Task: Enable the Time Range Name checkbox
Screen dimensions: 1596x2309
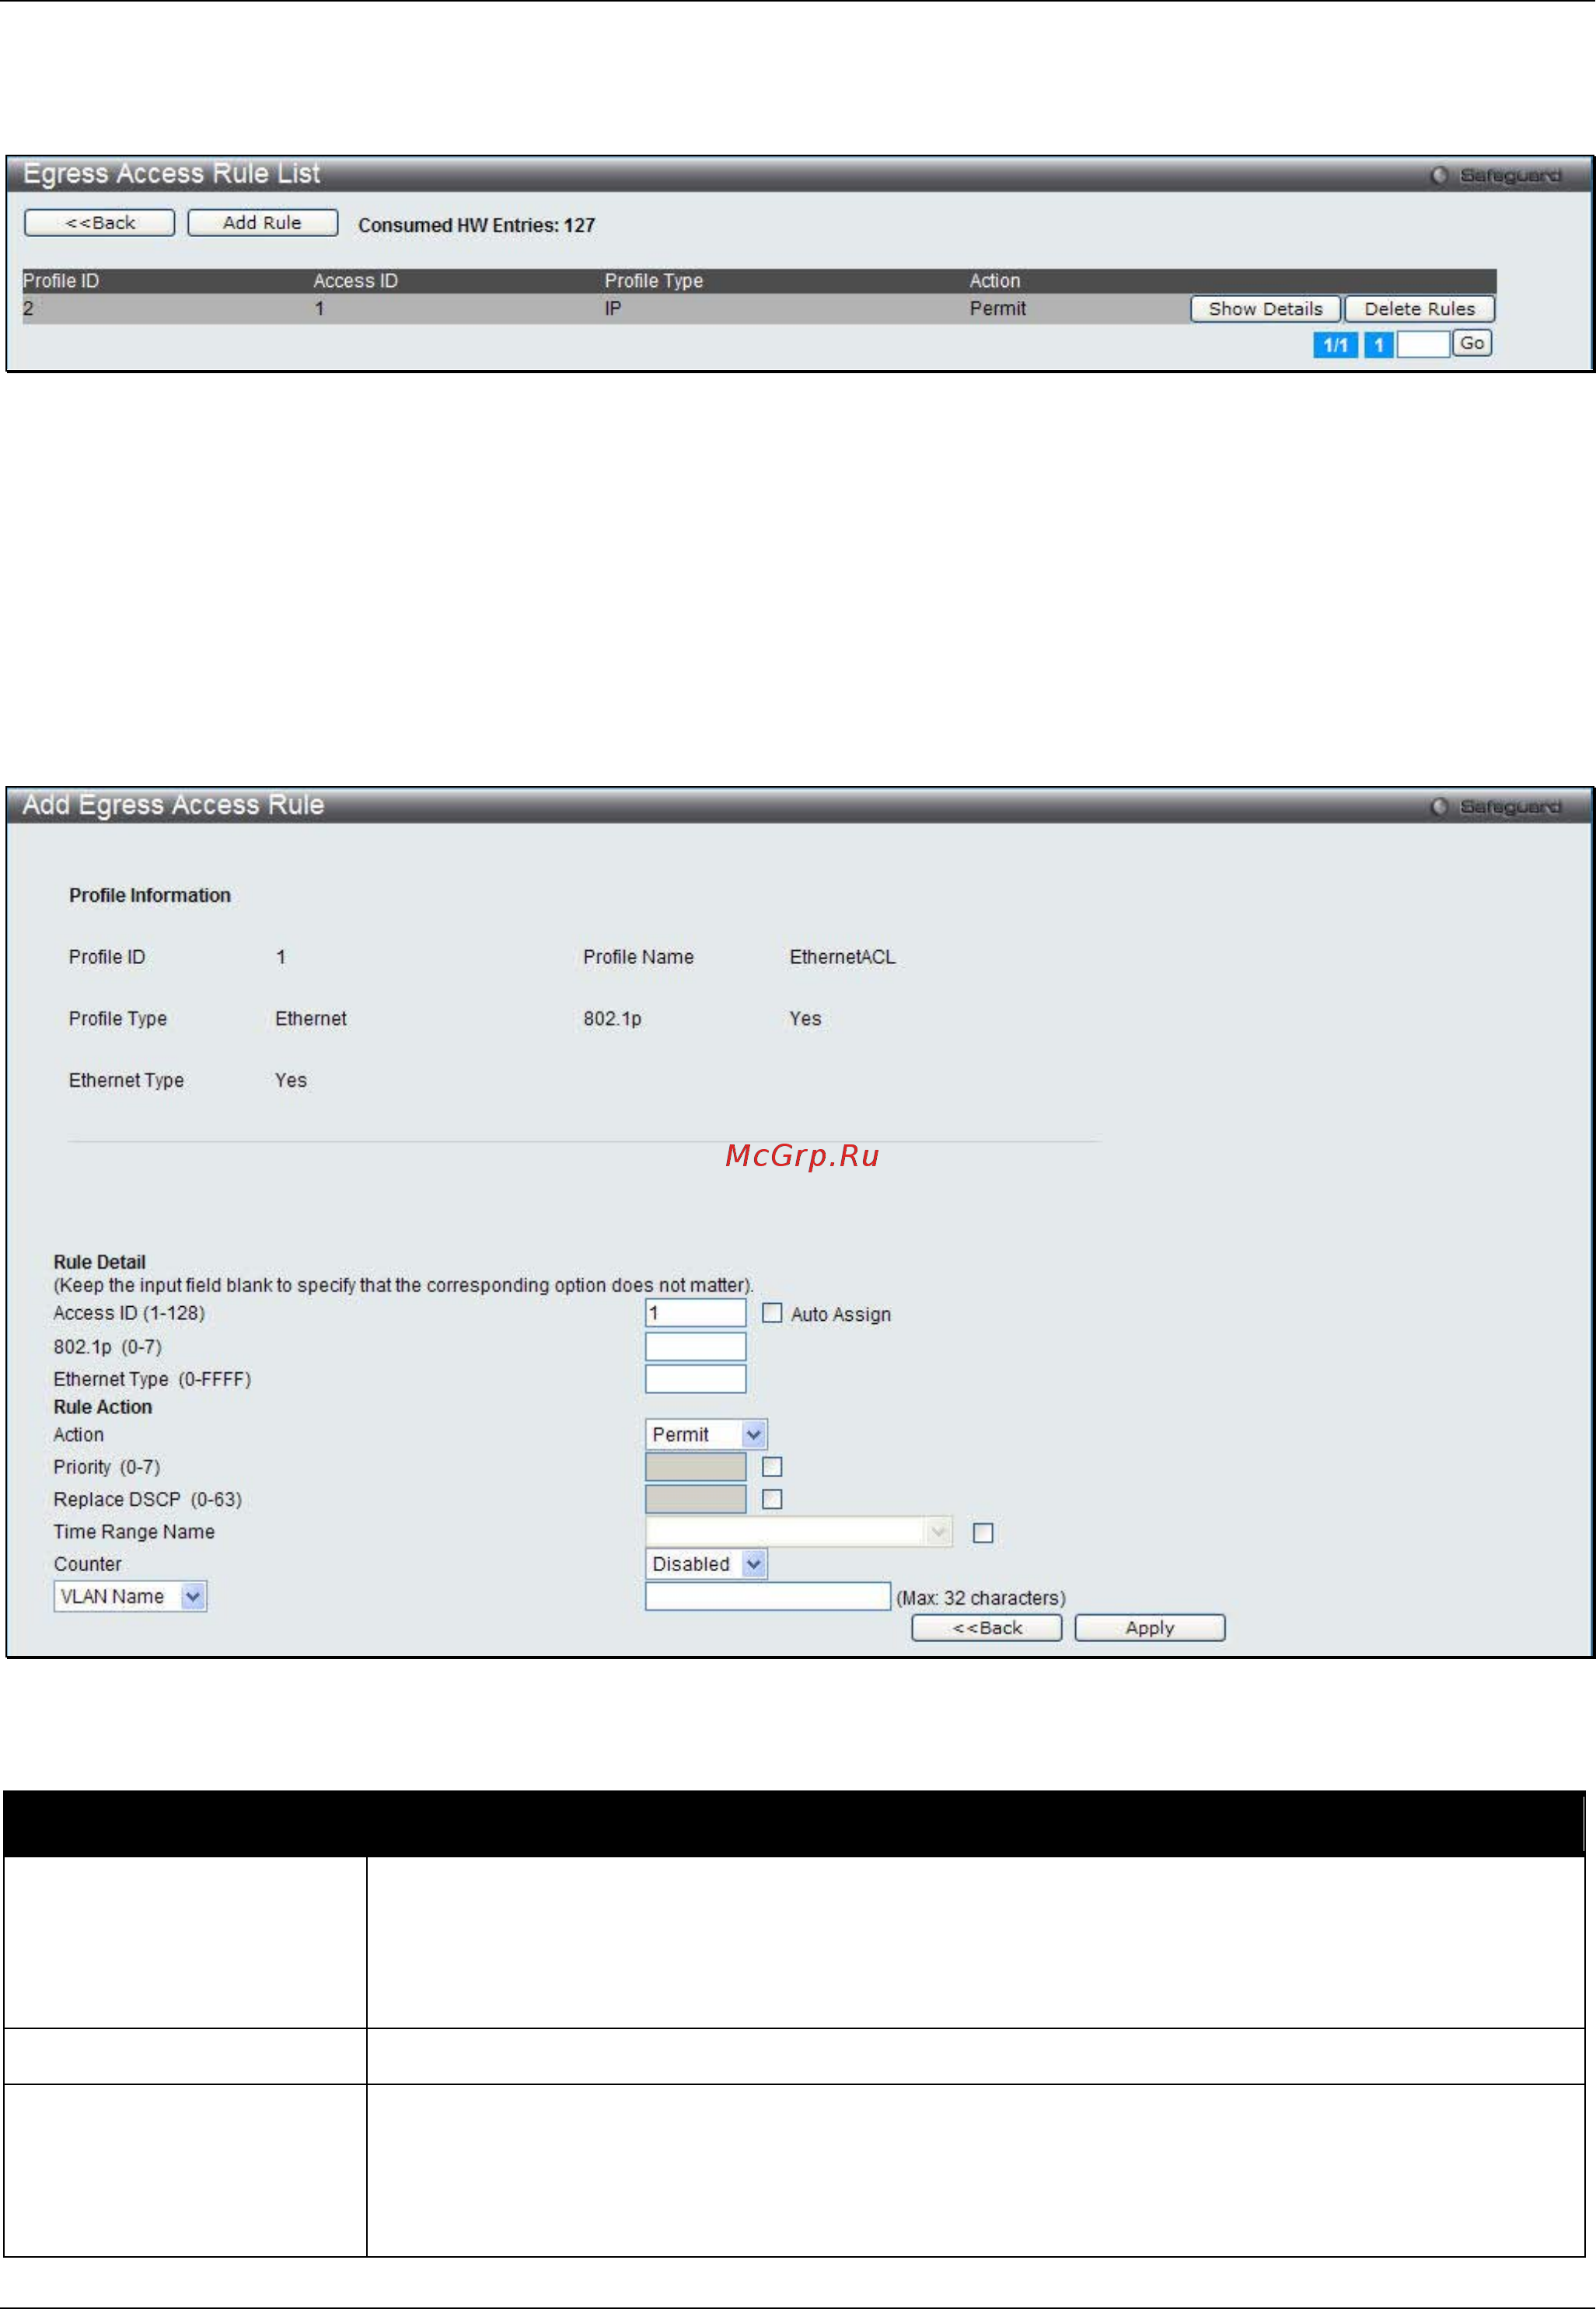Action: click(983, 1533)
